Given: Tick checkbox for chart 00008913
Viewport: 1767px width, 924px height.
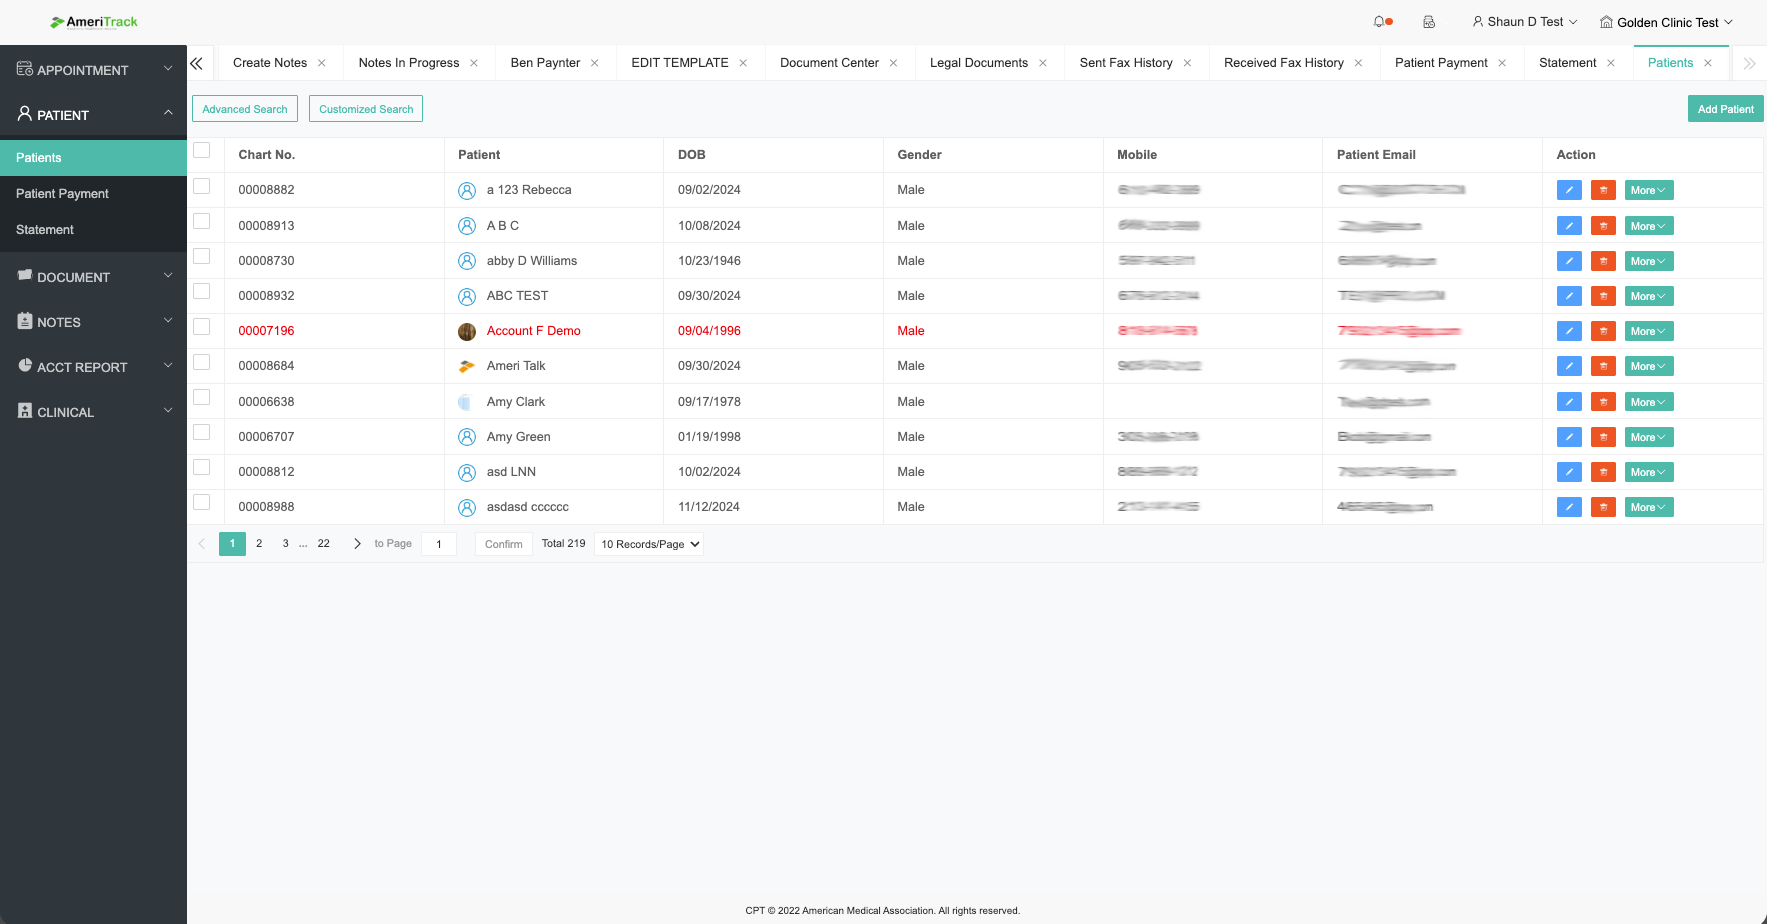Looking at the screenshot, I should tap(202, 222).
